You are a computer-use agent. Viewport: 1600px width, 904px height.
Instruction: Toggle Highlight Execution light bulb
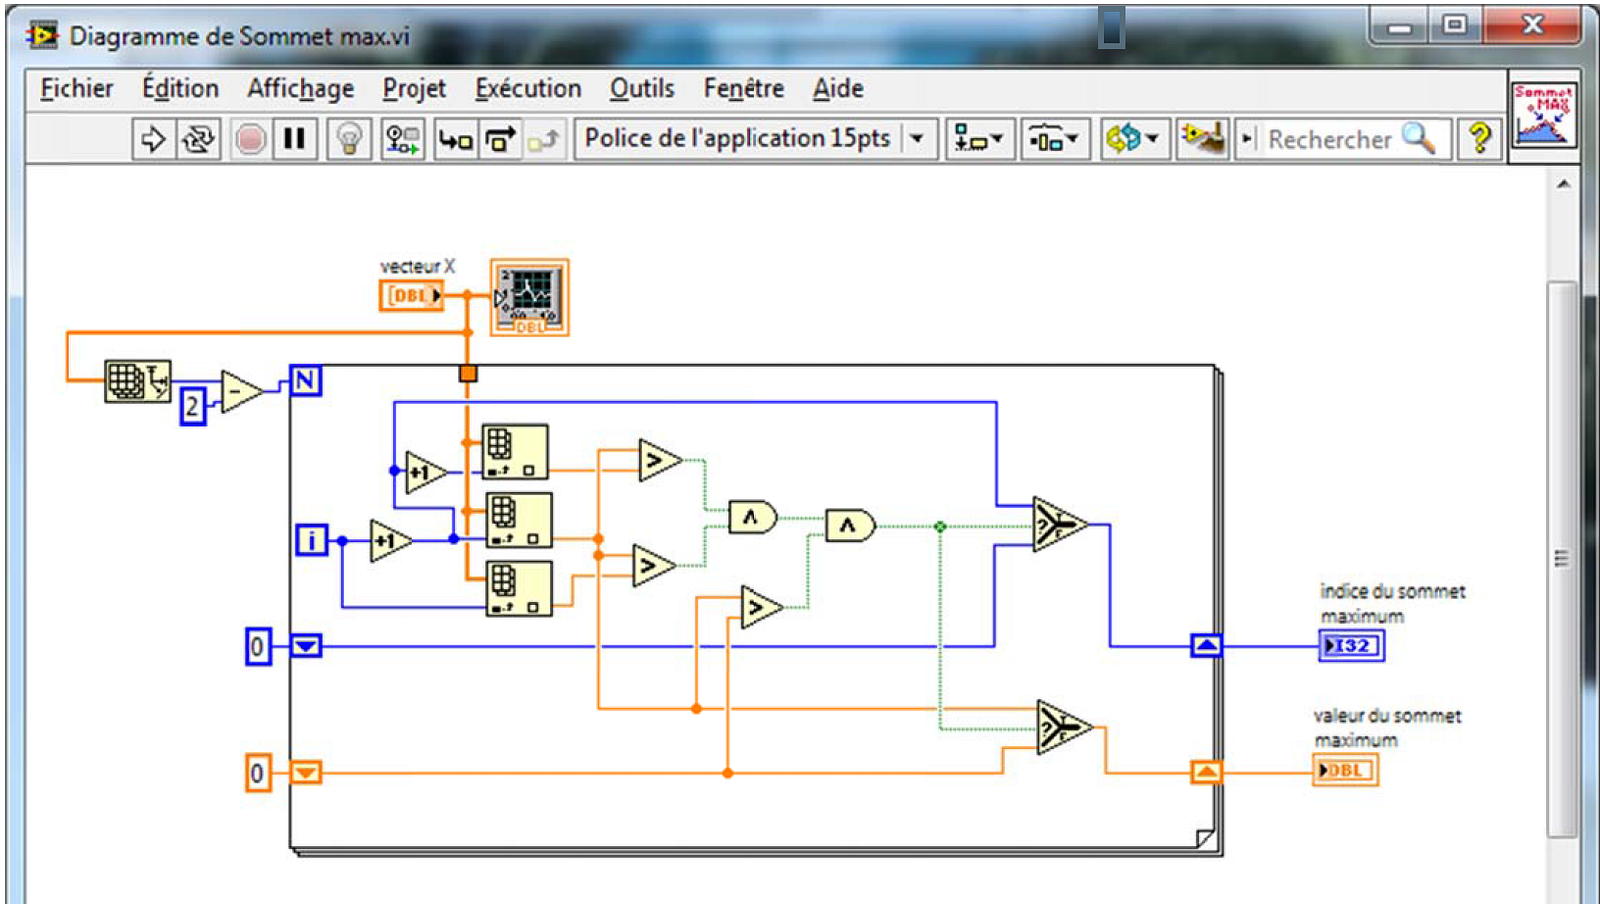(x=349, y=139)
